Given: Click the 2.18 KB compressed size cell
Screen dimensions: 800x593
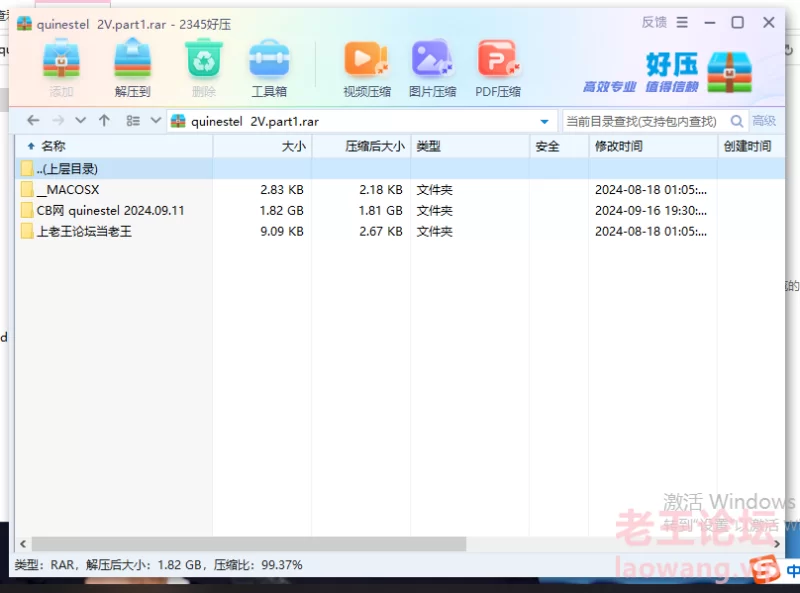Looking at the screenshot, I should click(381, 189).
